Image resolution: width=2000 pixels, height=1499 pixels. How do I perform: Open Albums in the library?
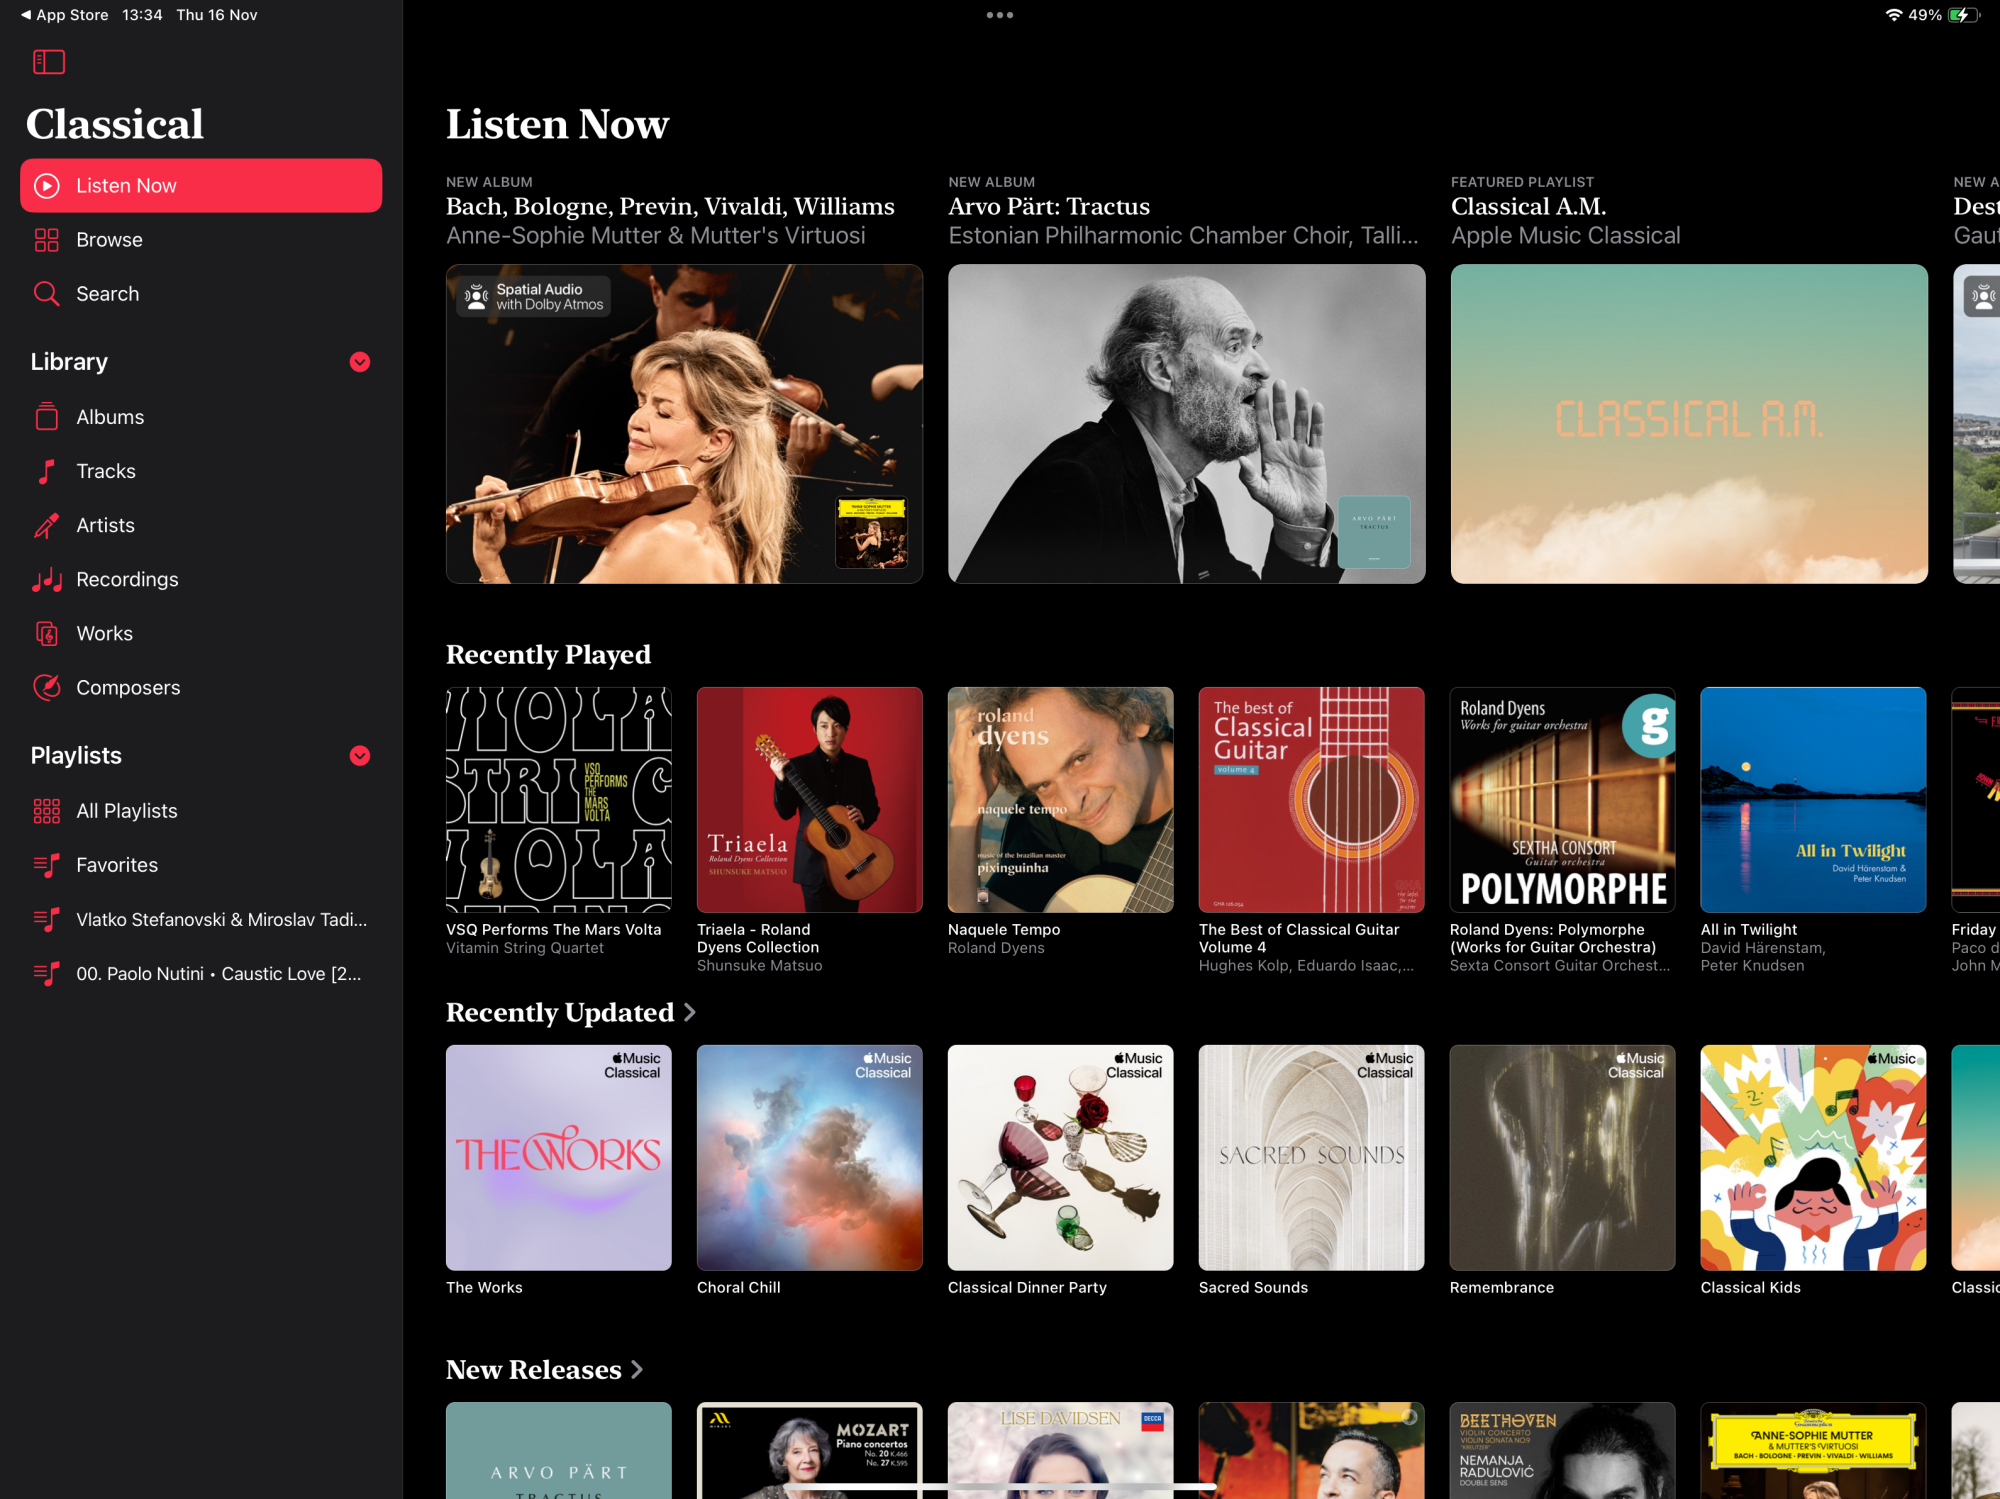click(201, 417)
